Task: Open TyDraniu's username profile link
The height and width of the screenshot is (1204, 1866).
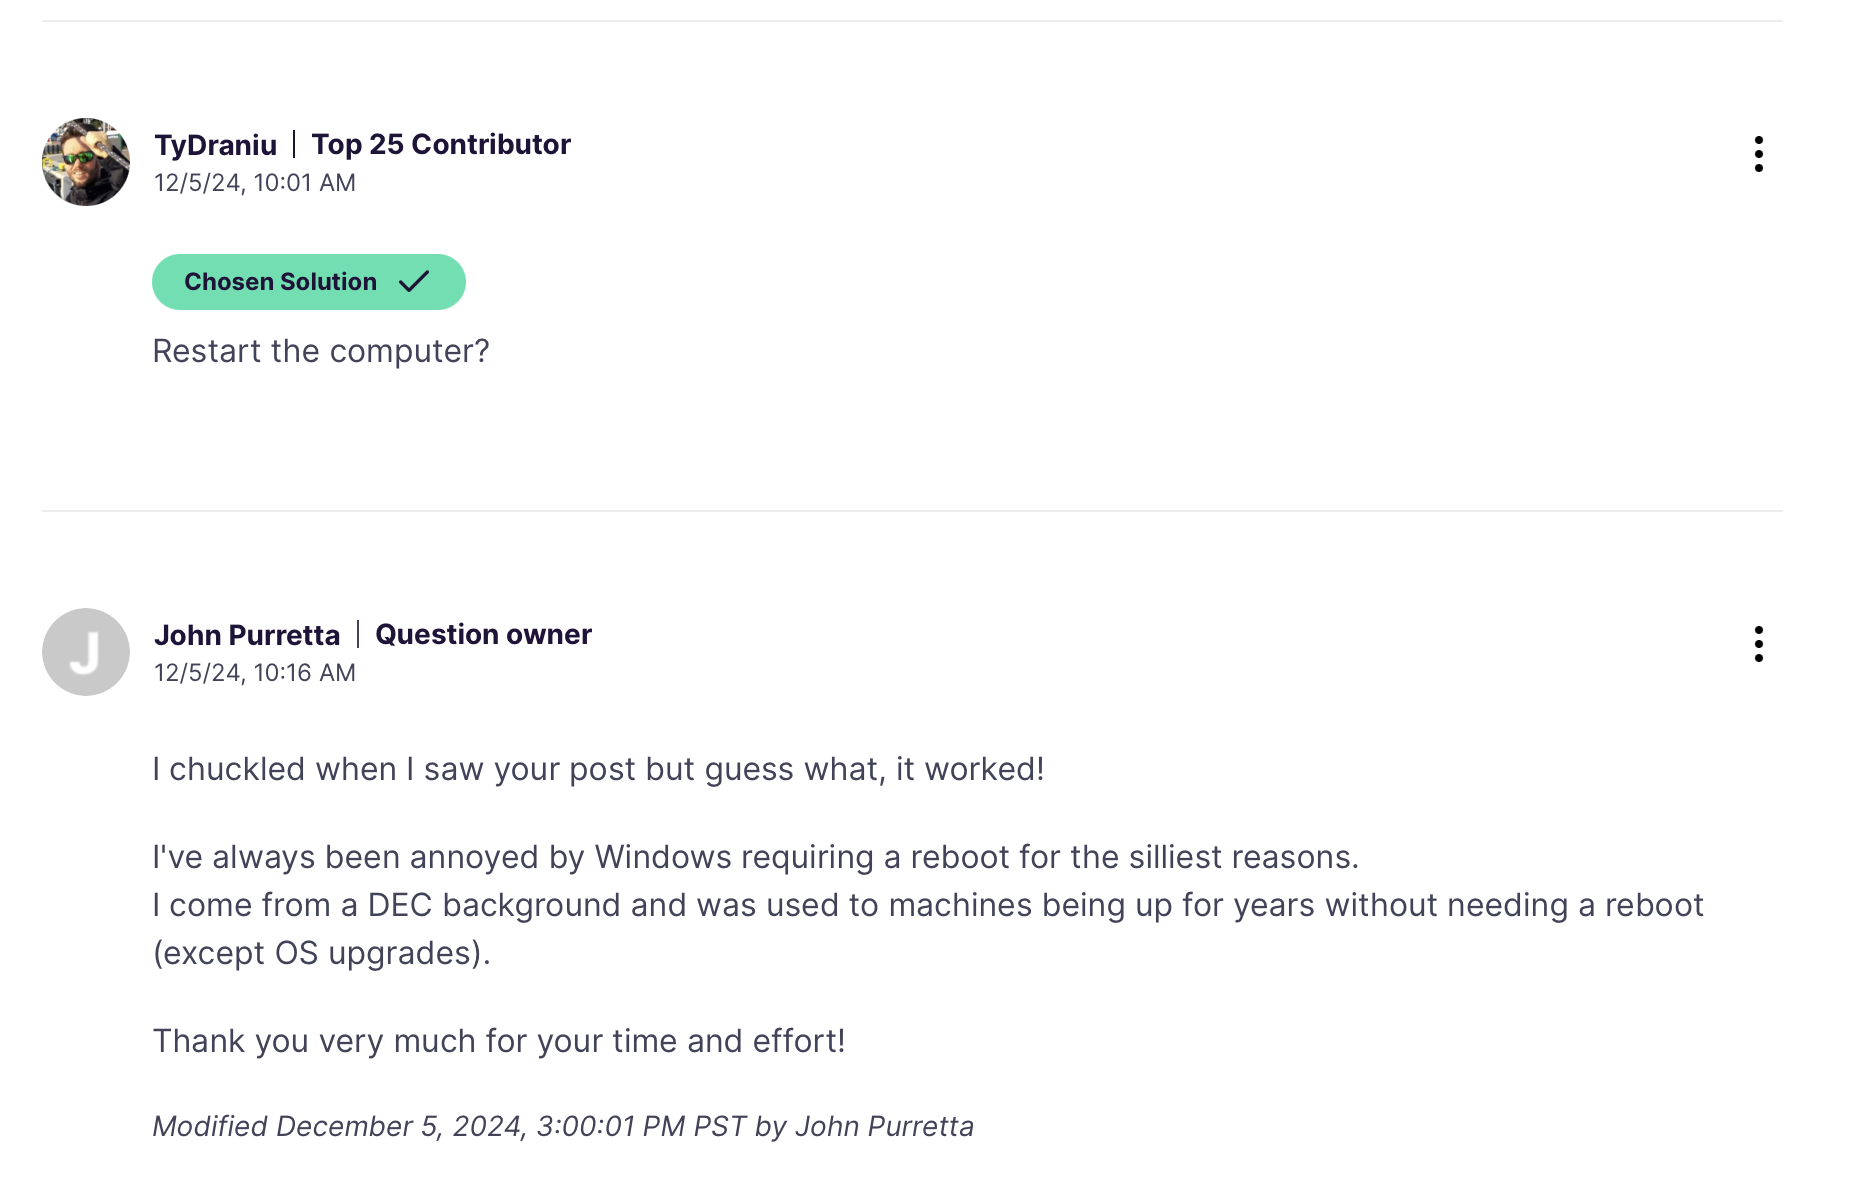Action: [x=216, y=145]
